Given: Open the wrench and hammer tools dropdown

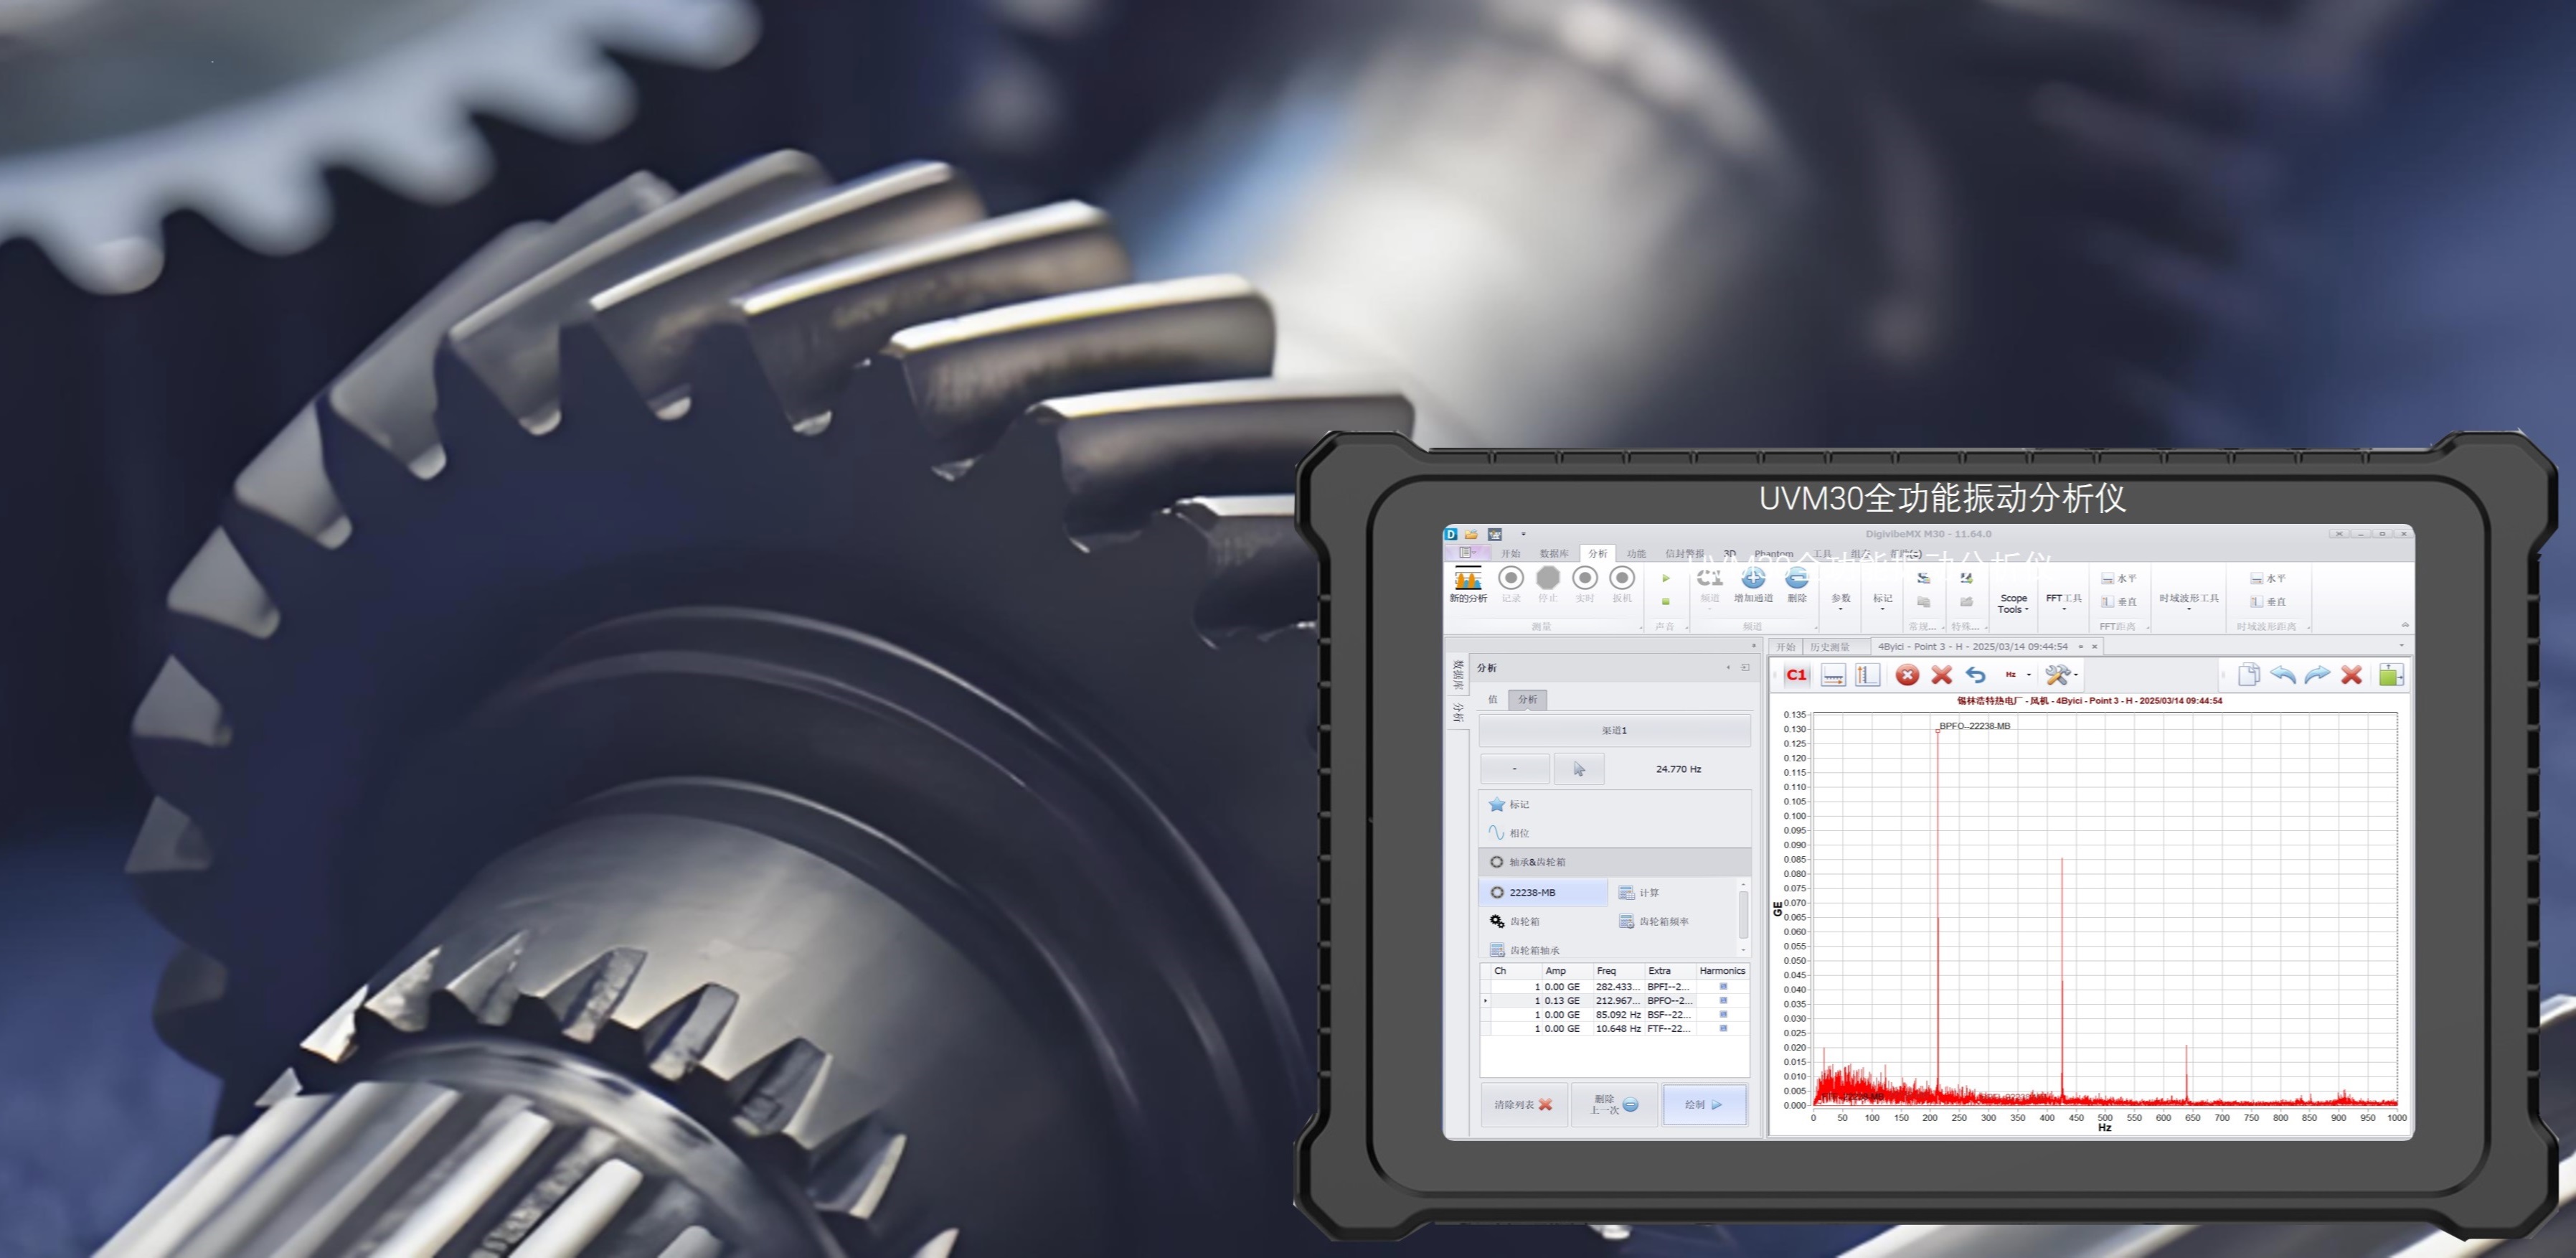Looking at the screenshot, I should [2060, 675].
